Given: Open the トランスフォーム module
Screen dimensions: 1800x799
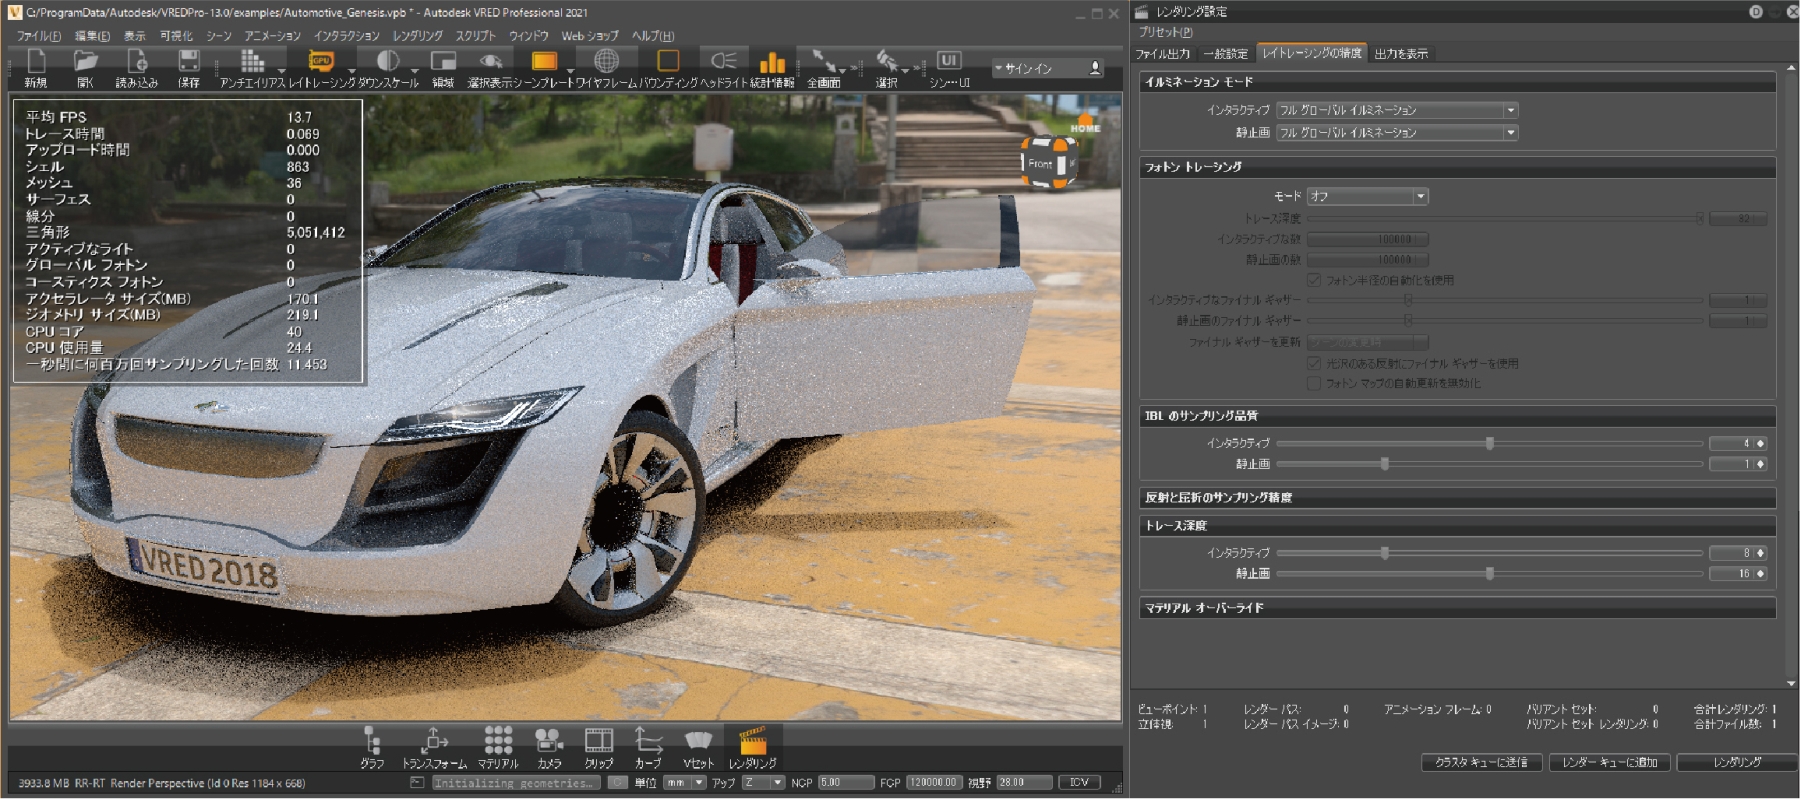Looking at the screenshot, I should pyautogui.click(x=434, y=741).
